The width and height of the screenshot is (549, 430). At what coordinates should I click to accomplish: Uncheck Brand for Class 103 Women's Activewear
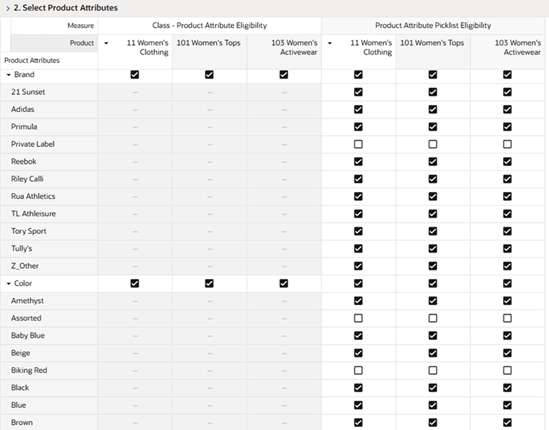point(284,75)
